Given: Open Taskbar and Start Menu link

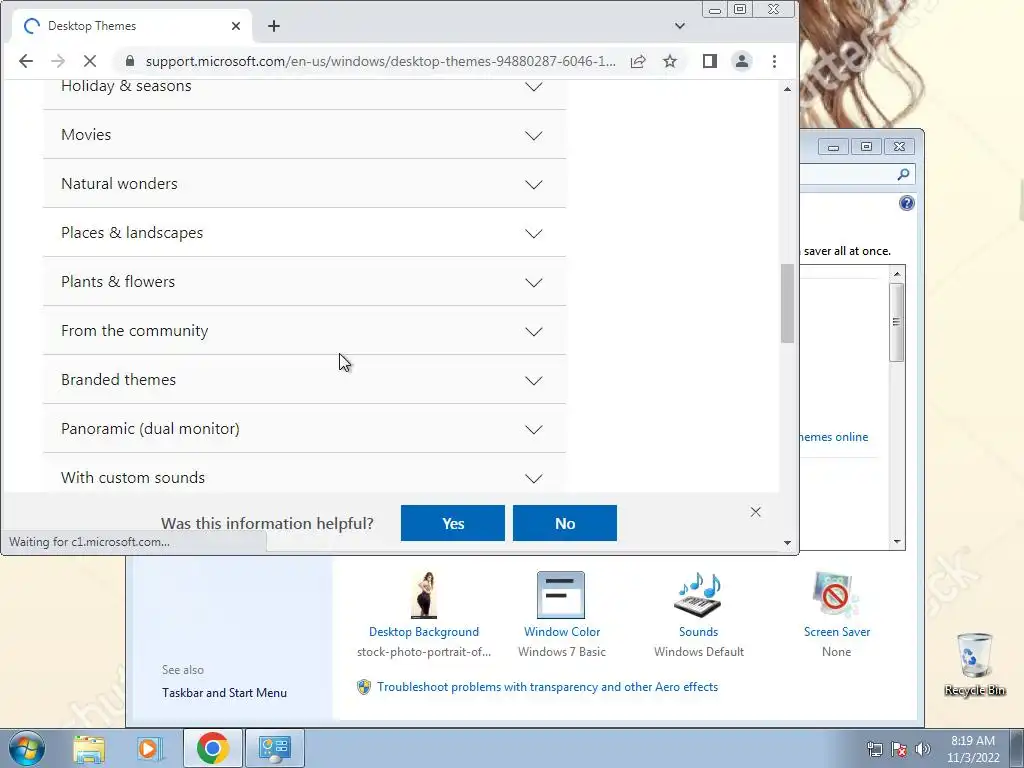Looking at the screenshot, I should pos(224,693).
